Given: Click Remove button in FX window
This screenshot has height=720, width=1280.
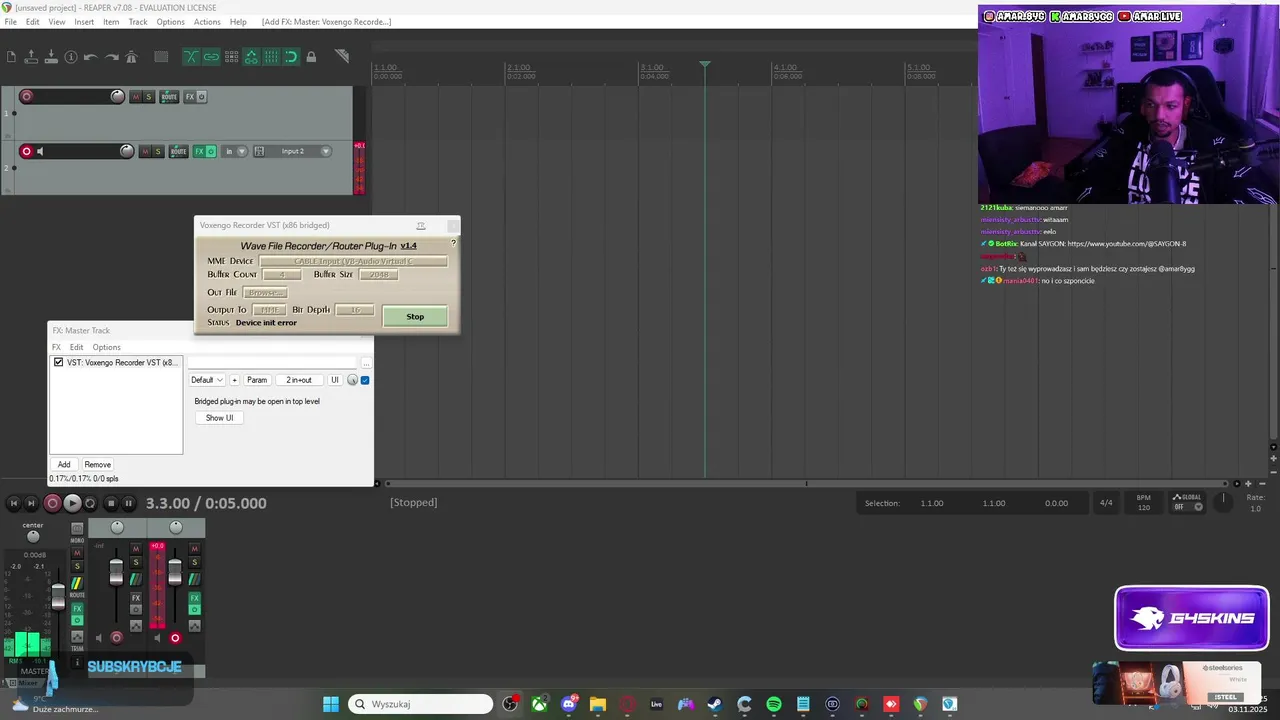Looking at the screenshot, I should 97,464.
